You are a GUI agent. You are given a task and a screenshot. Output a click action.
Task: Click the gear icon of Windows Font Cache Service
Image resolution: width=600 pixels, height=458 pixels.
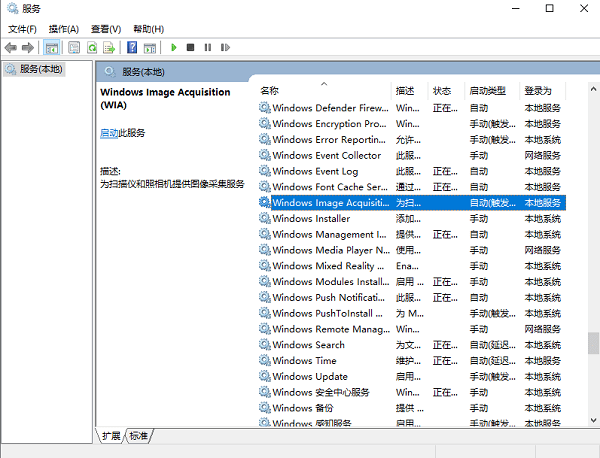264,186
